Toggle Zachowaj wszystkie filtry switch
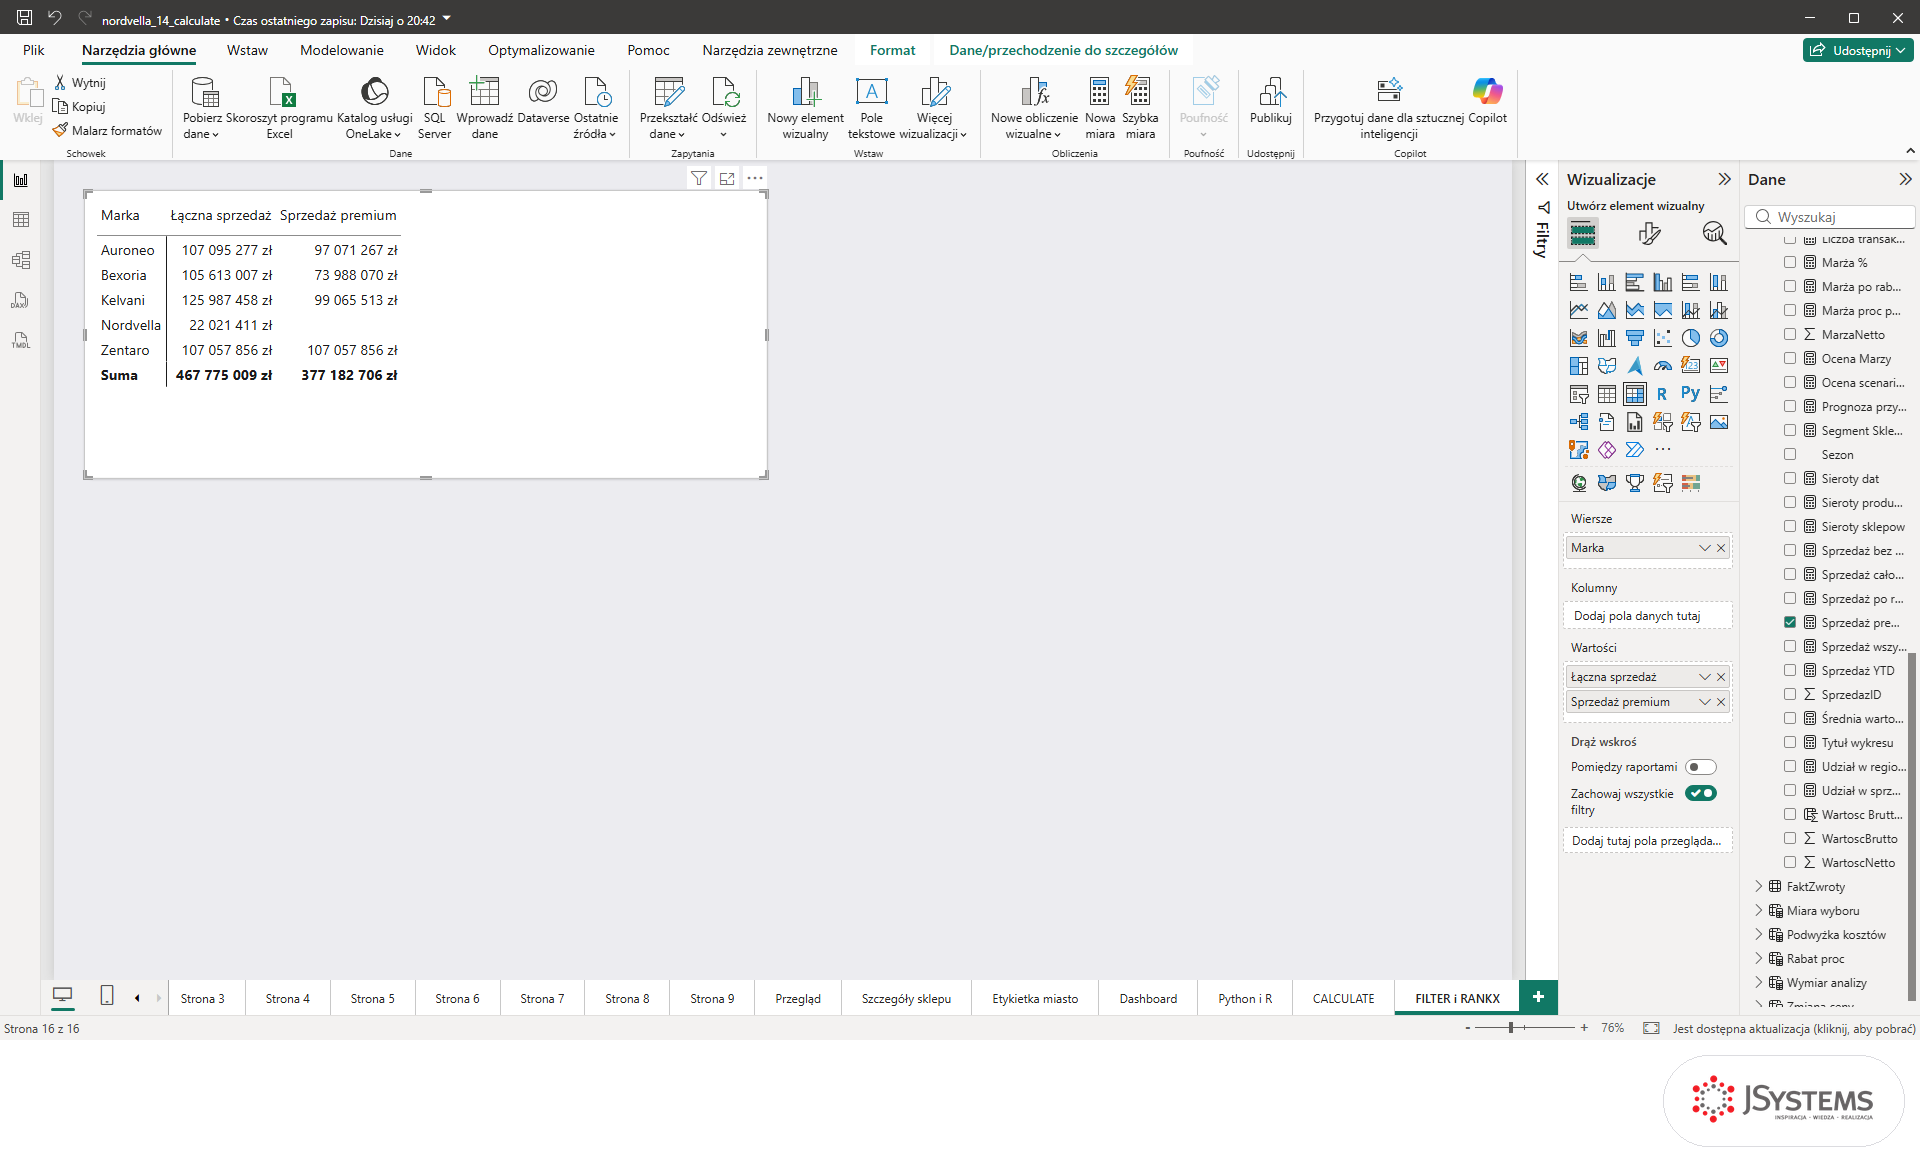 [1700, 793]
